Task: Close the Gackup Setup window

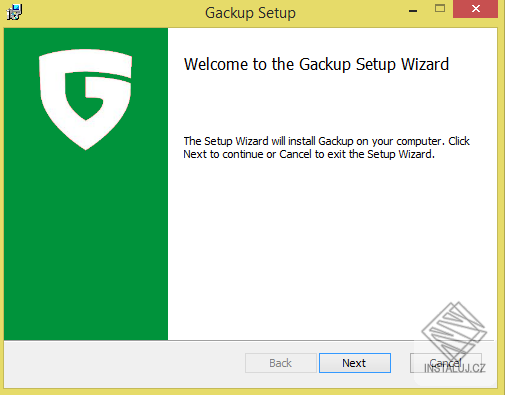Action: [476, 9]
